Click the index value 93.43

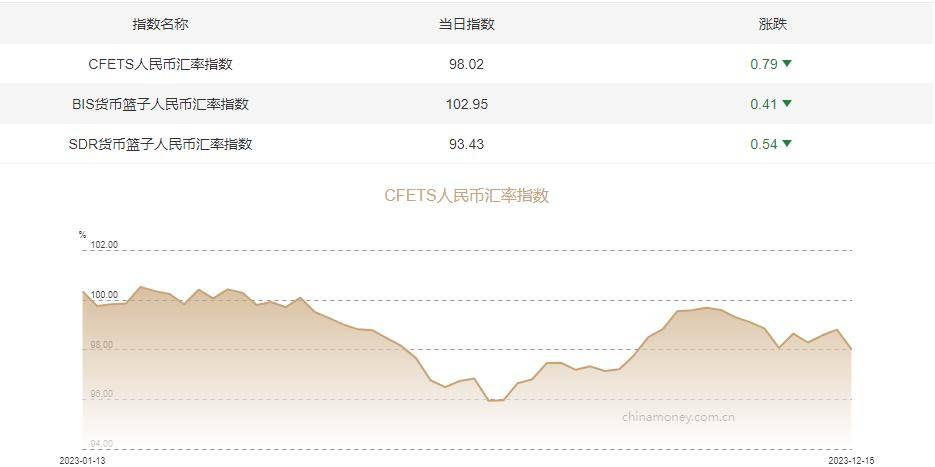click(x=466, y=144)
